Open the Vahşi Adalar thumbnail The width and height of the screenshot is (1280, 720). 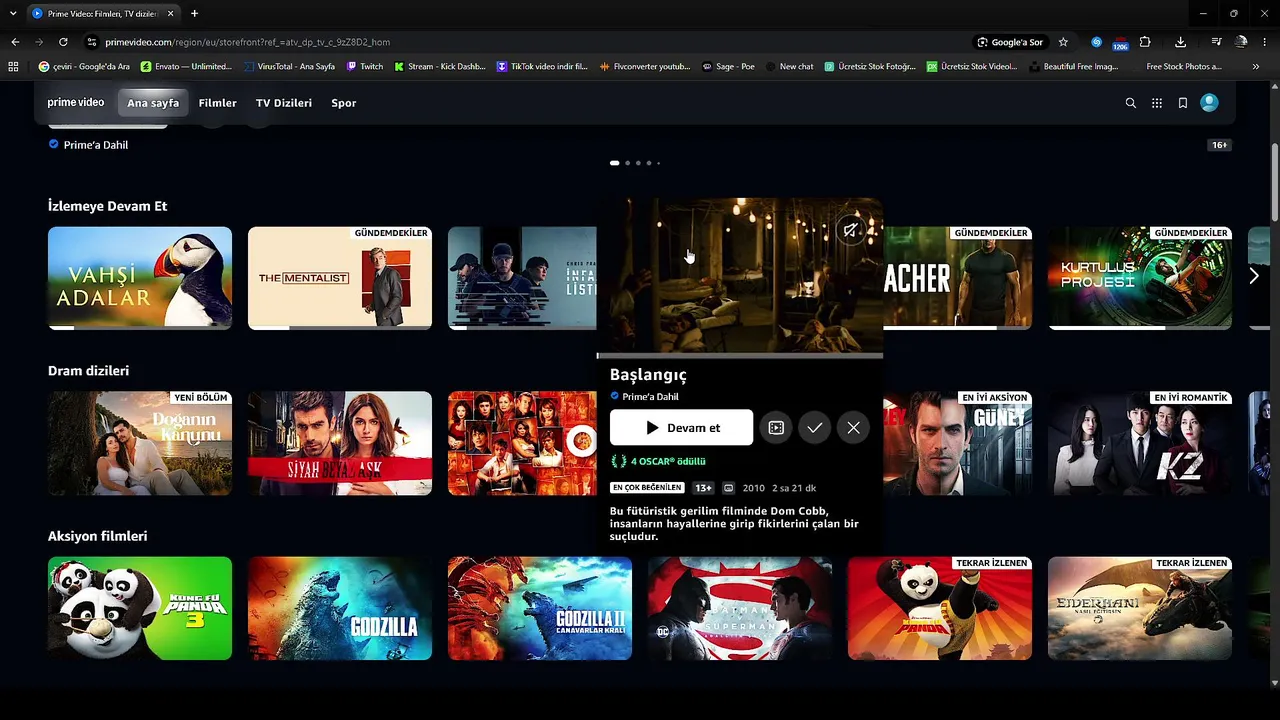pos(140,278)
